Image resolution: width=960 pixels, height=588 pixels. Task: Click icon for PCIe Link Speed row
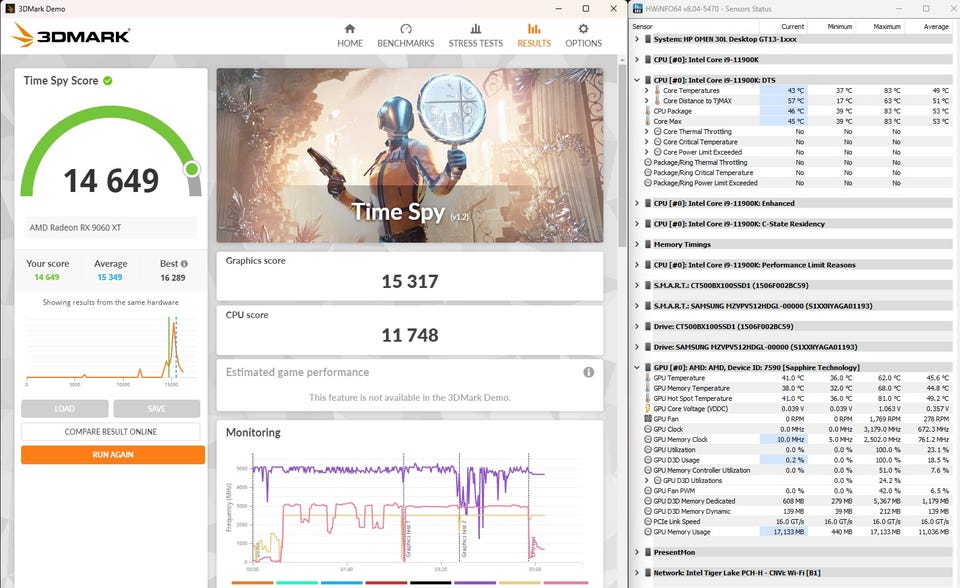[x=648, y=522]
